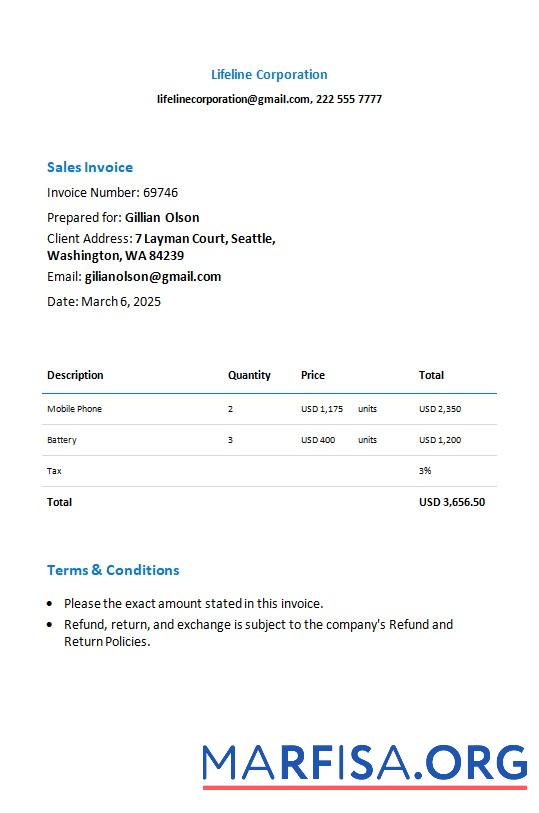The height and width of the screenshot is (813, 539).
Task: Click the Invoice Number 69746 line
Action: pyautogui.click(x=112, y=193)
